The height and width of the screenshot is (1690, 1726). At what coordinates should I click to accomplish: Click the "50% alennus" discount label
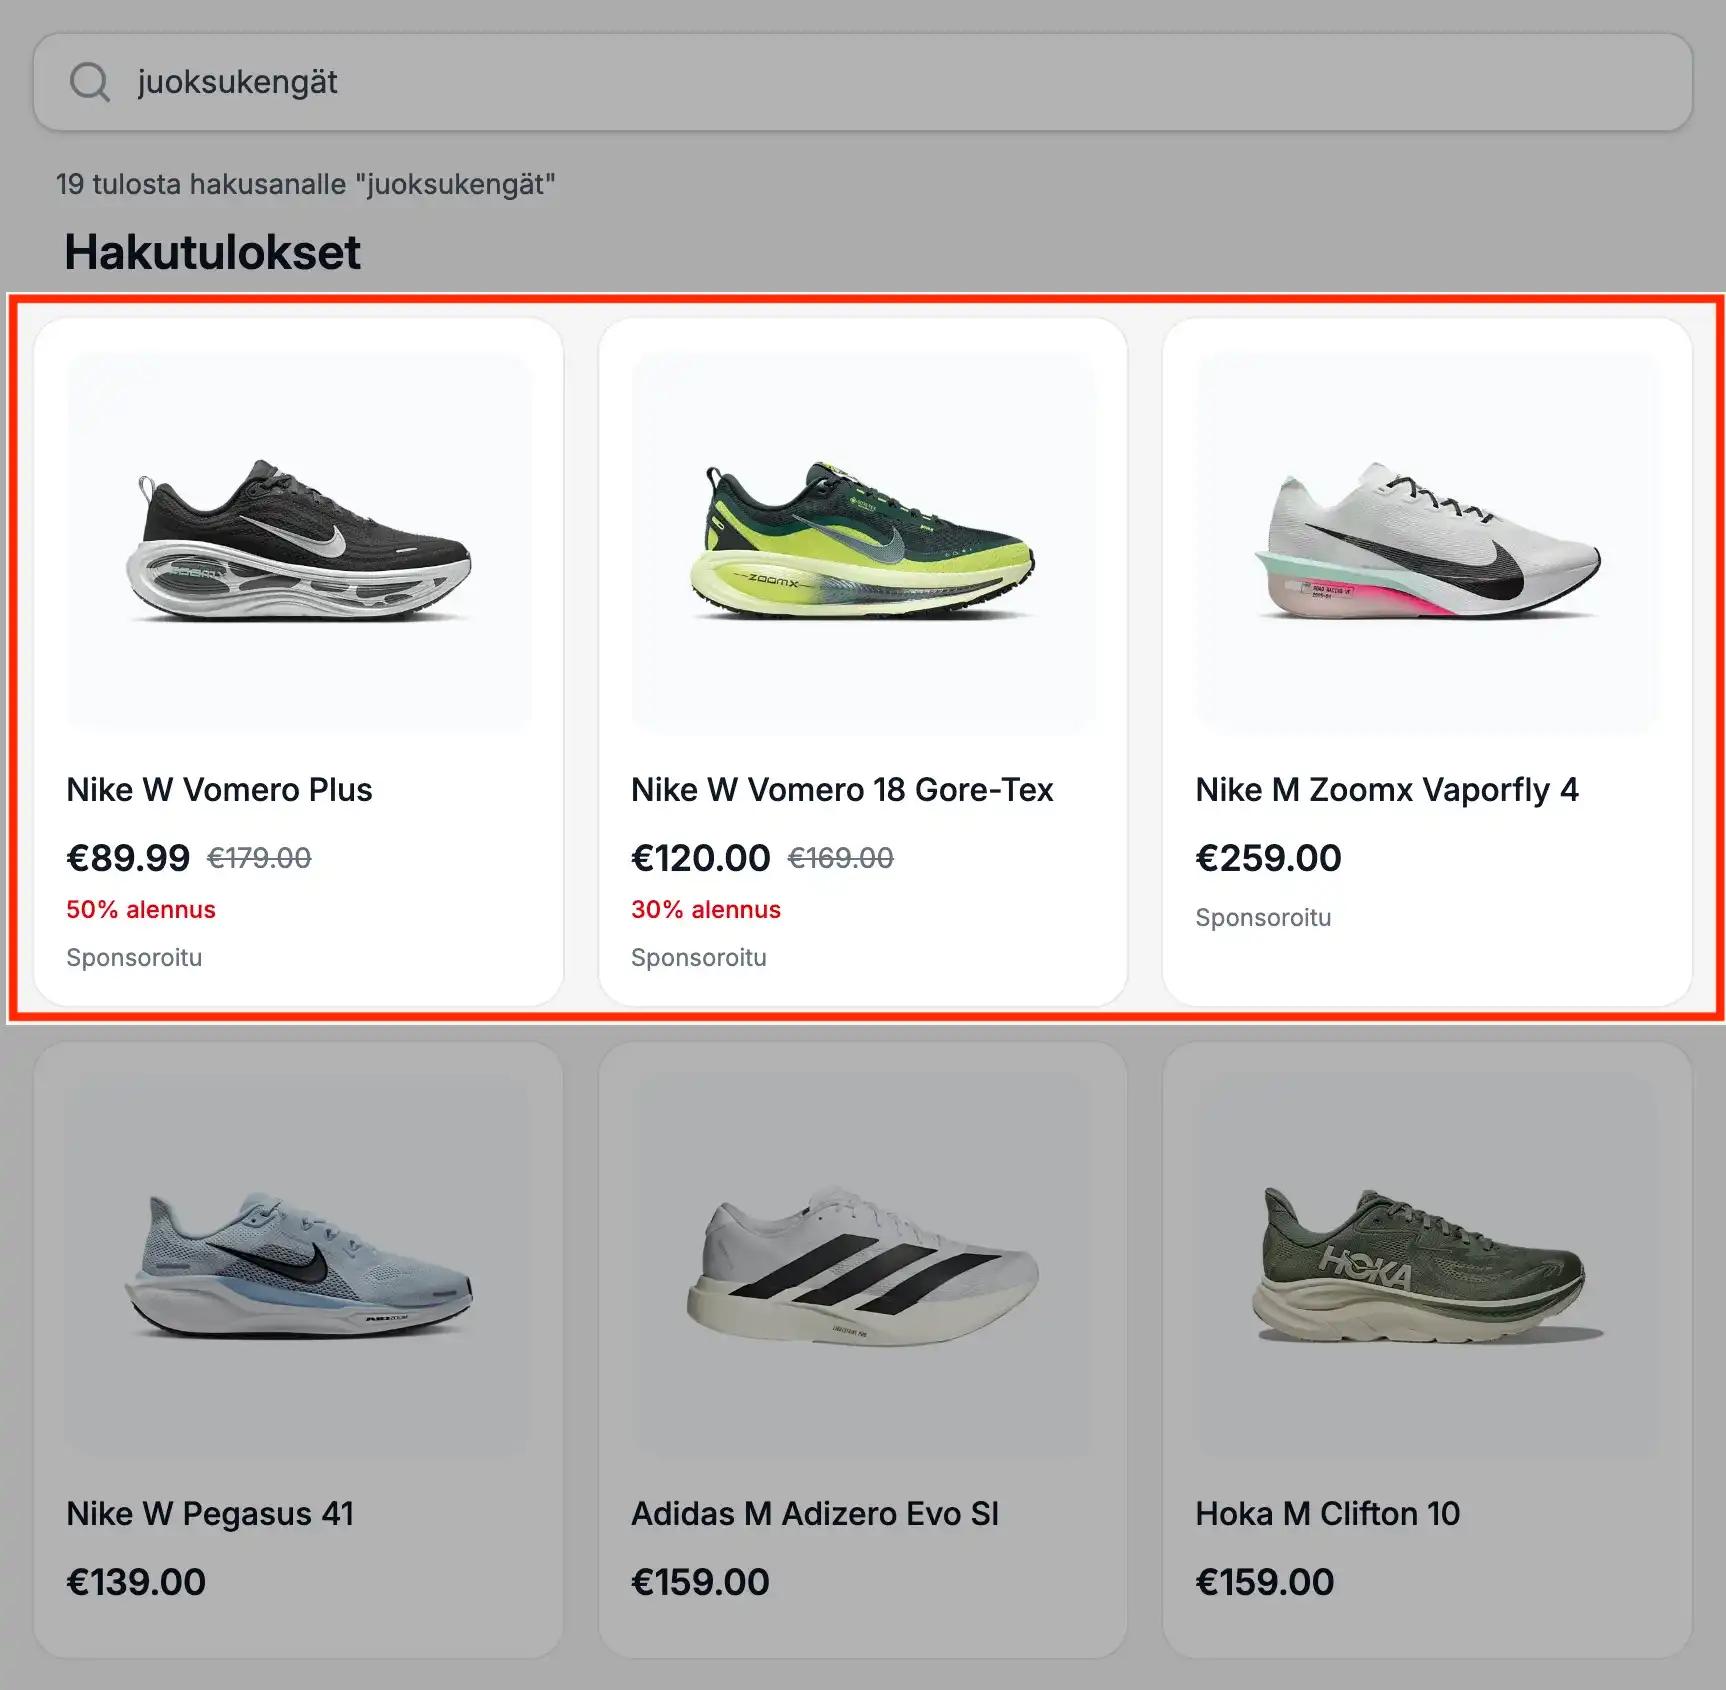point(140,910)
